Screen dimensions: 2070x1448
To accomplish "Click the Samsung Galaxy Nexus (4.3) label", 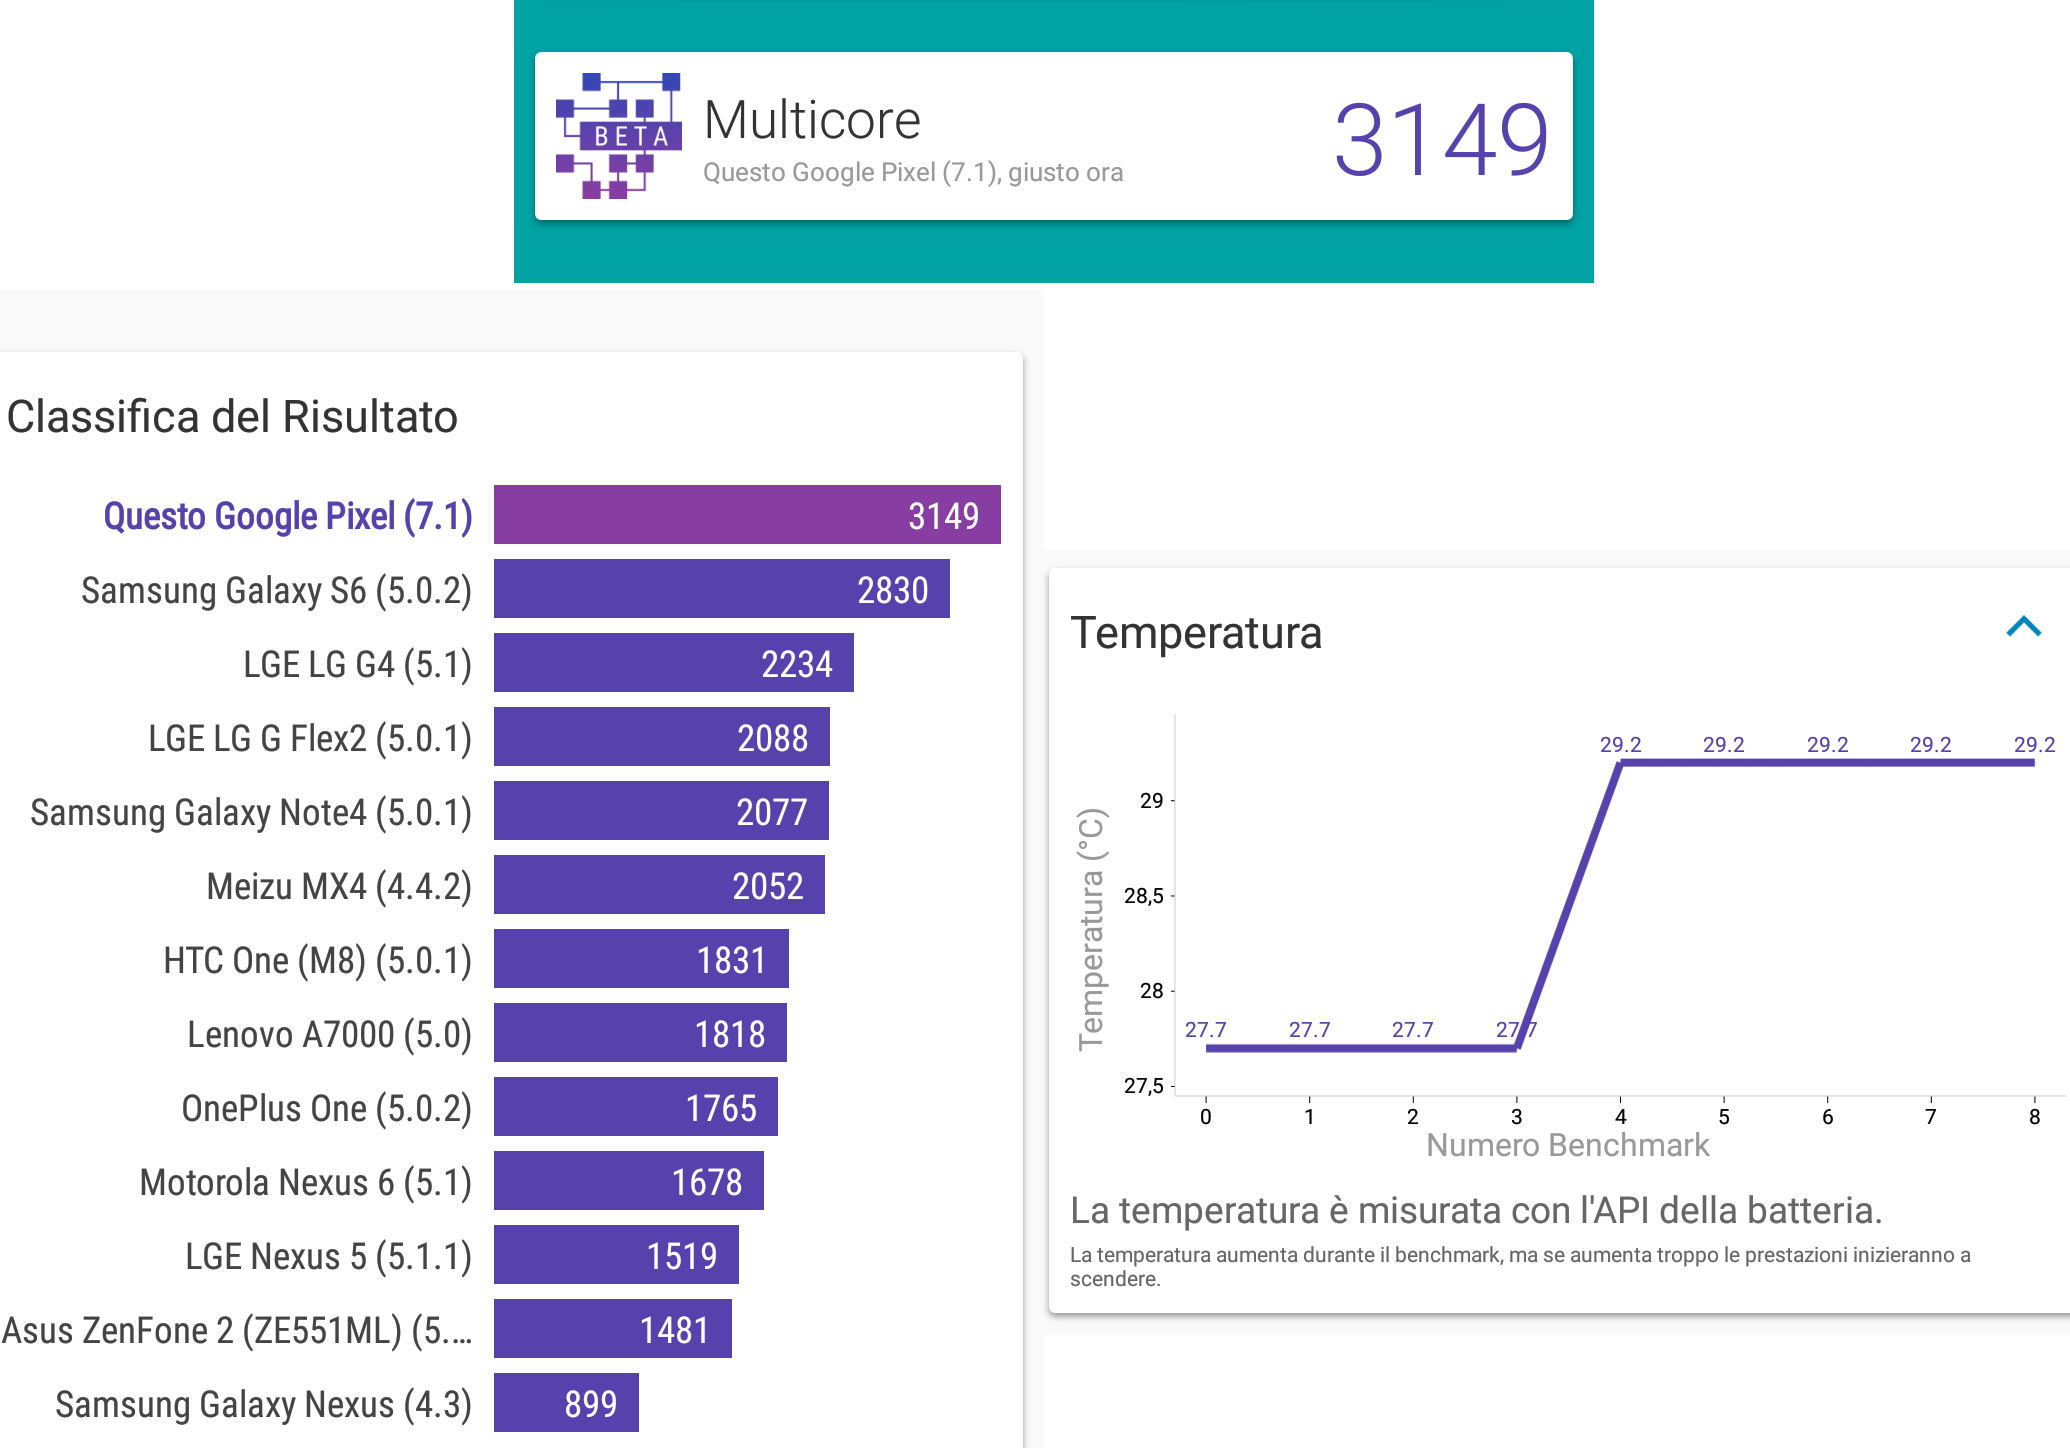I will (x=263, y=1404).
